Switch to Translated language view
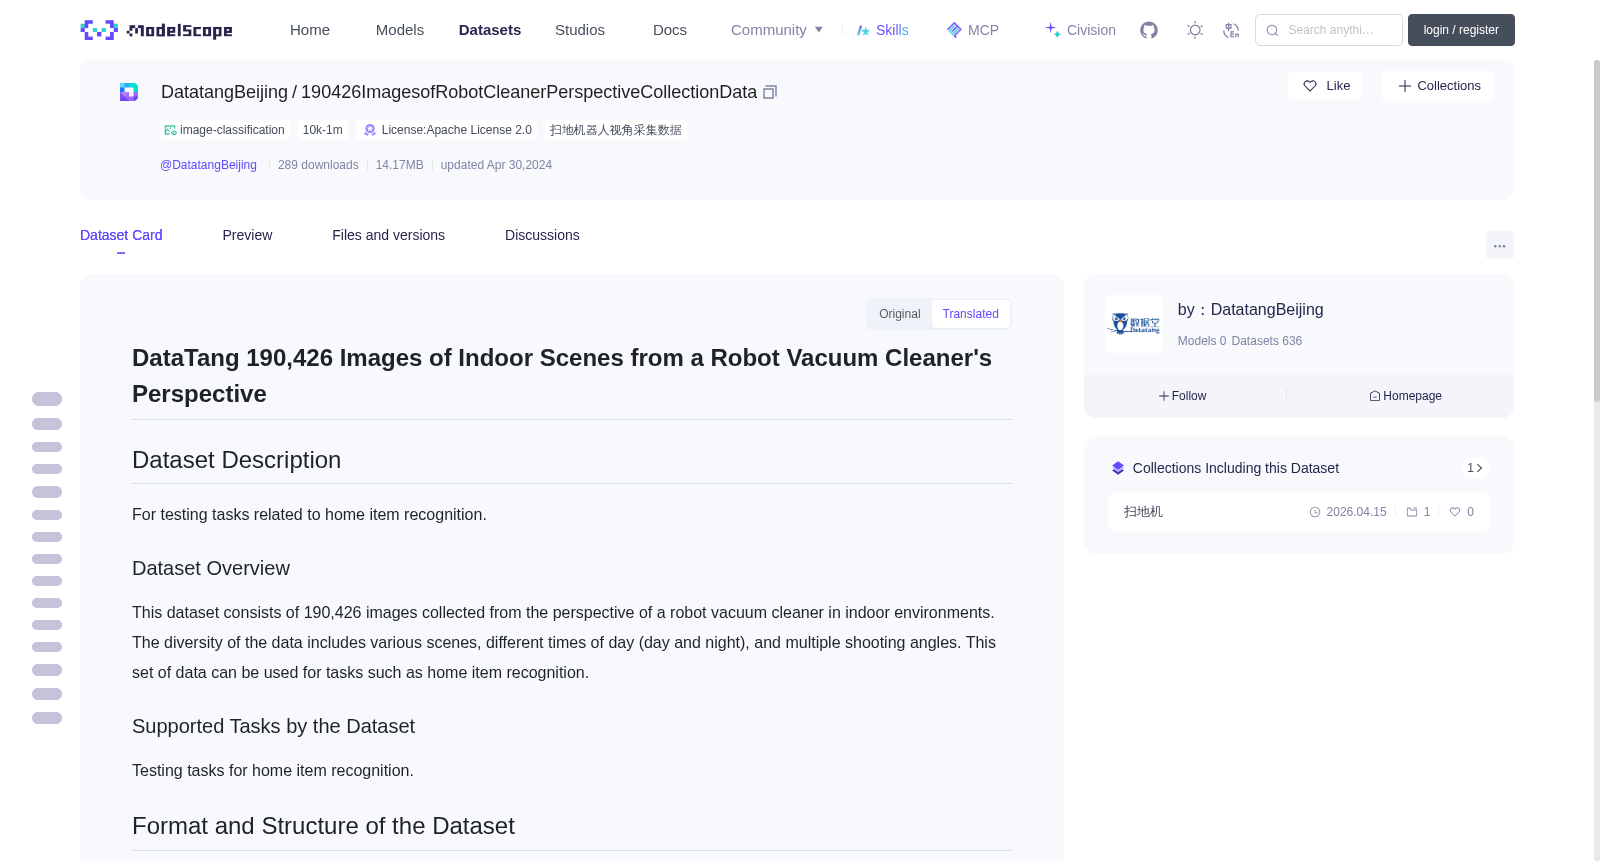Viewport: 1600px width, 861px height. [970, 314]
